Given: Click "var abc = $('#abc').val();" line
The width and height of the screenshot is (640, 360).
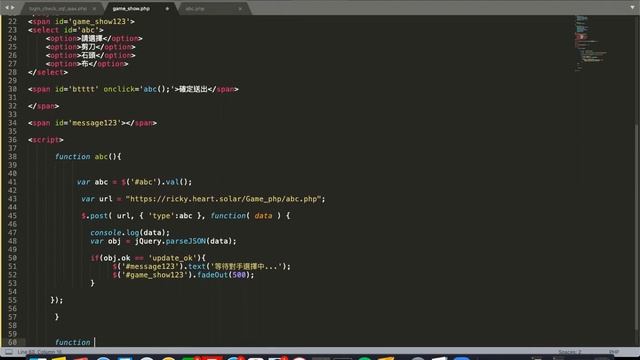Looking at the screenshot, I should 134,182.
